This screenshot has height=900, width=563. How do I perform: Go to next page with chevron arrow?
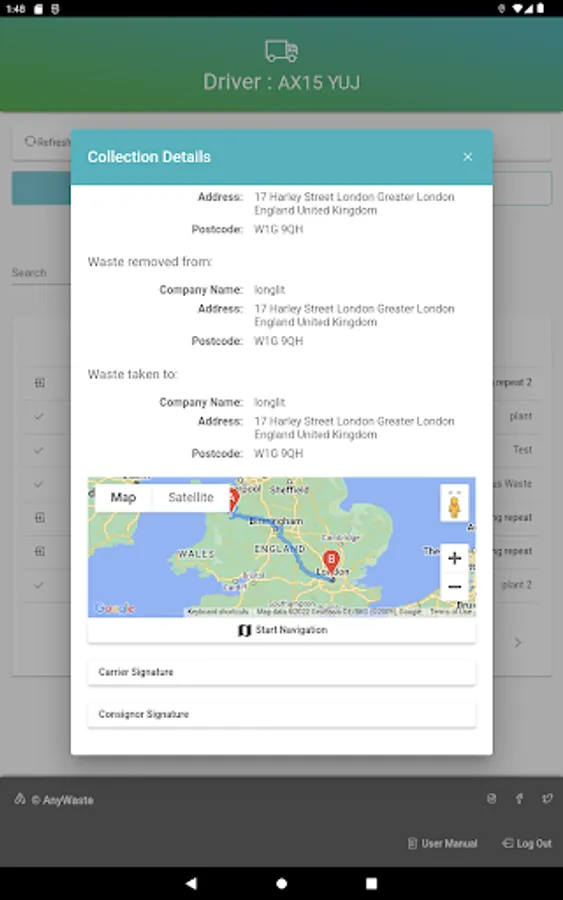coord(518,642)
